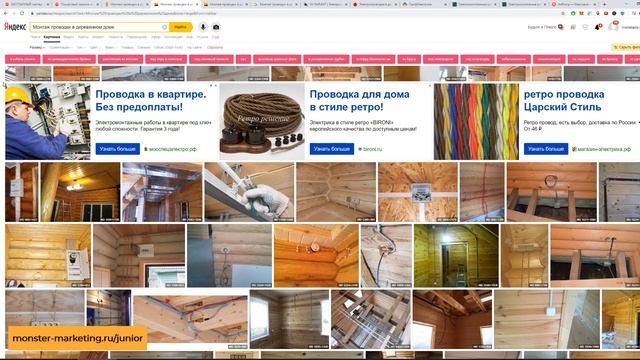Click the На сайте filter

[x=194, y=47]
